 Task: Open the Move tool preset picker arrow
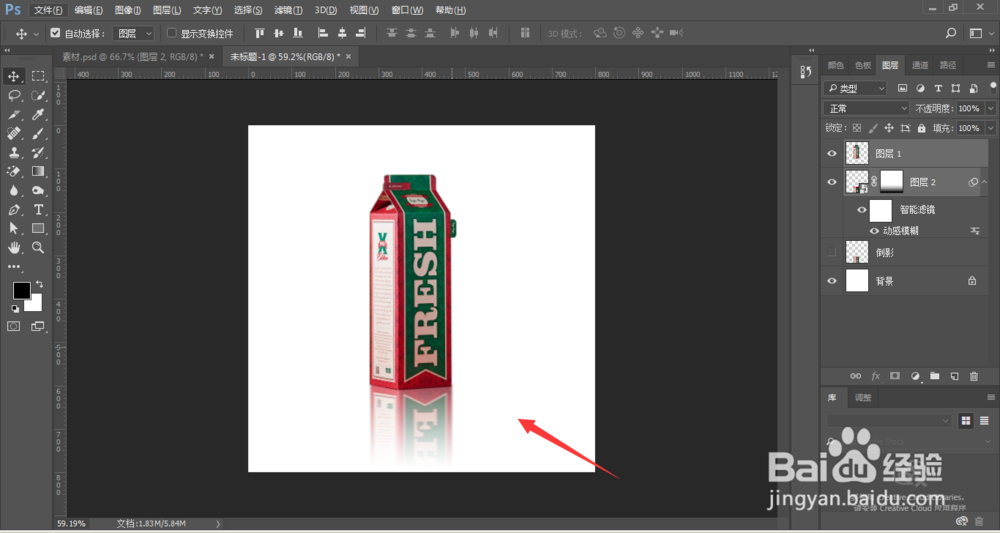coord(36,34)
